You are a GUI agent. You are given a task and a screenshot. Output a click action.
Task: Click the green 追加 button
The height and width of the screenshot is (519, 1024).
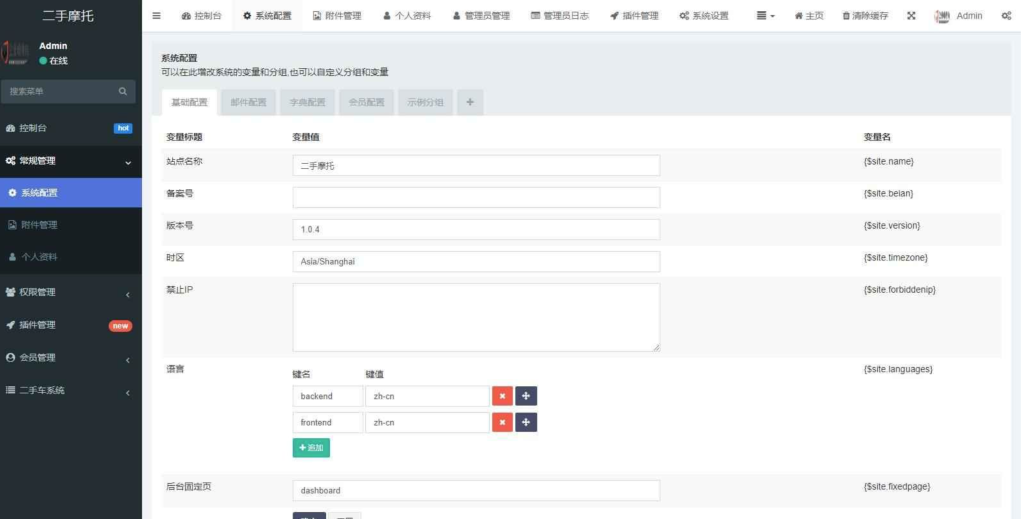(311, 448)
